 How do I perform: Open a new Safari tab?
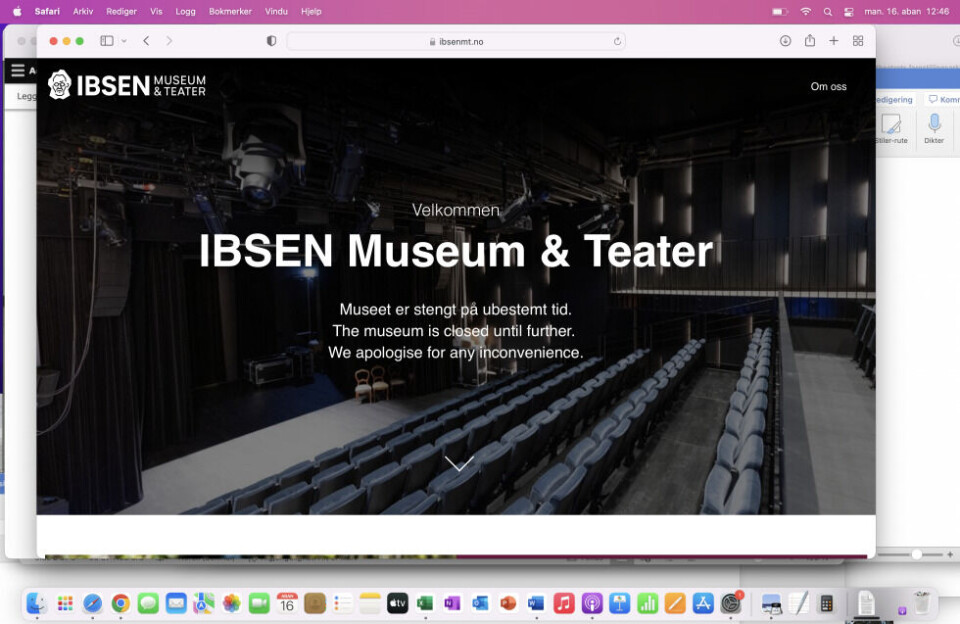click(x=833, y=41)
